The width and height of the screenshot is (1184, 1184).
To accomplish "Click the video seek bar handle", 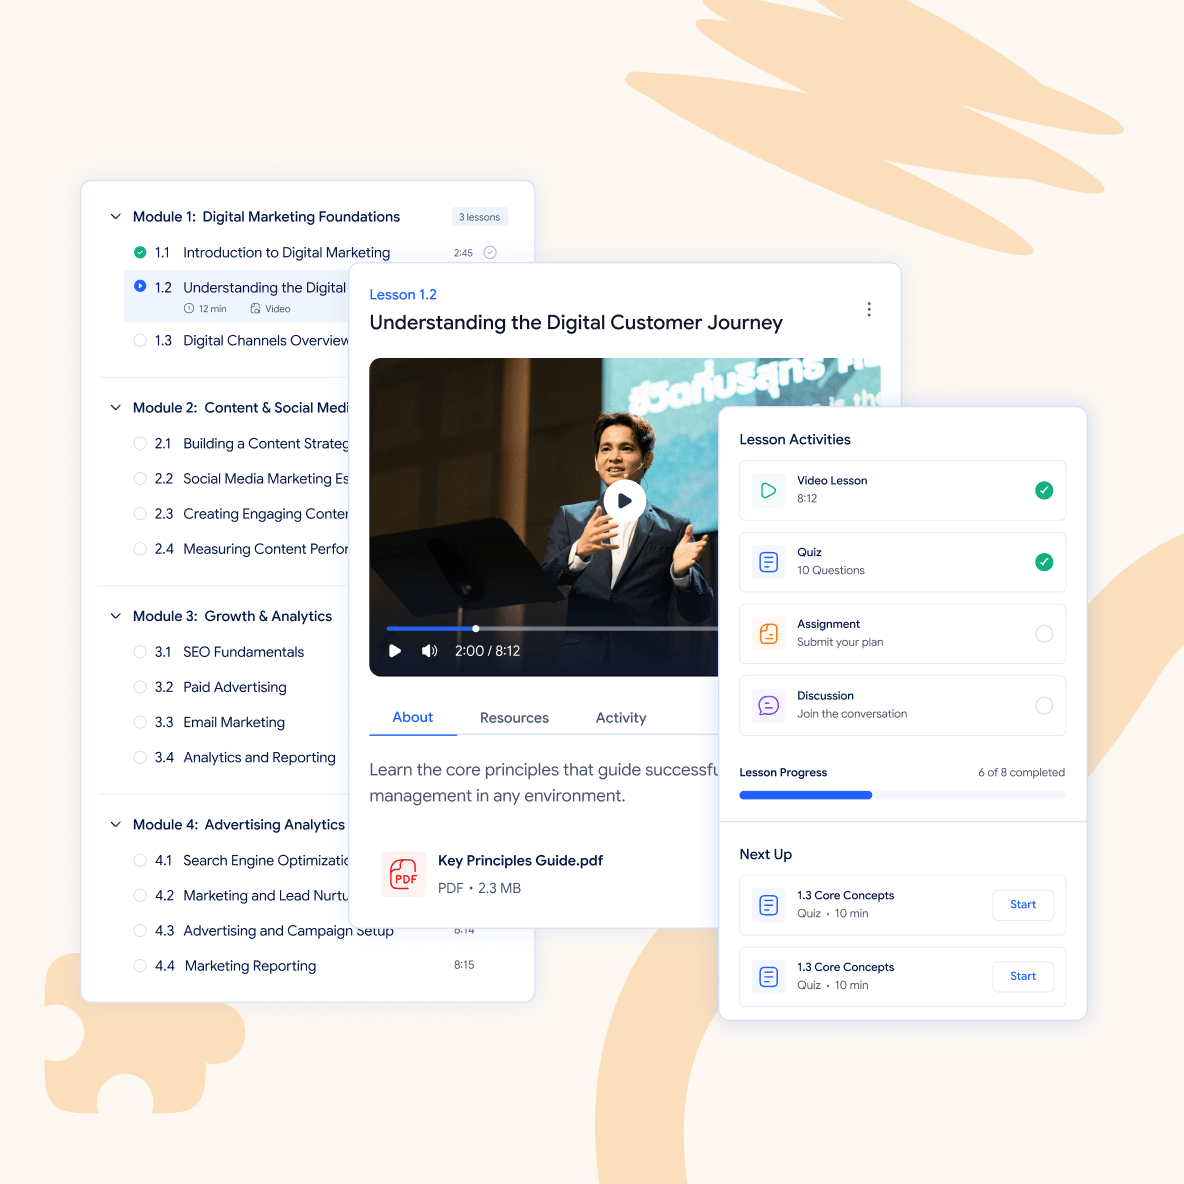I will point(476,628).
